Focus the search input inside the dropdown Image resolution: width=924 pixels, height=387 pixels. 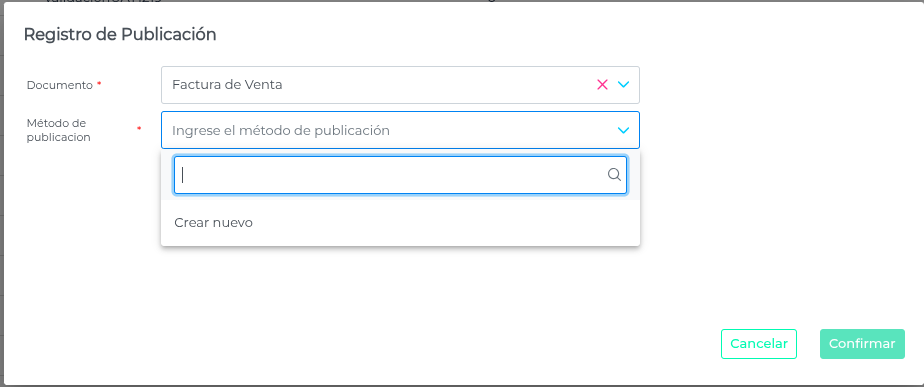[x=400, y=175]
